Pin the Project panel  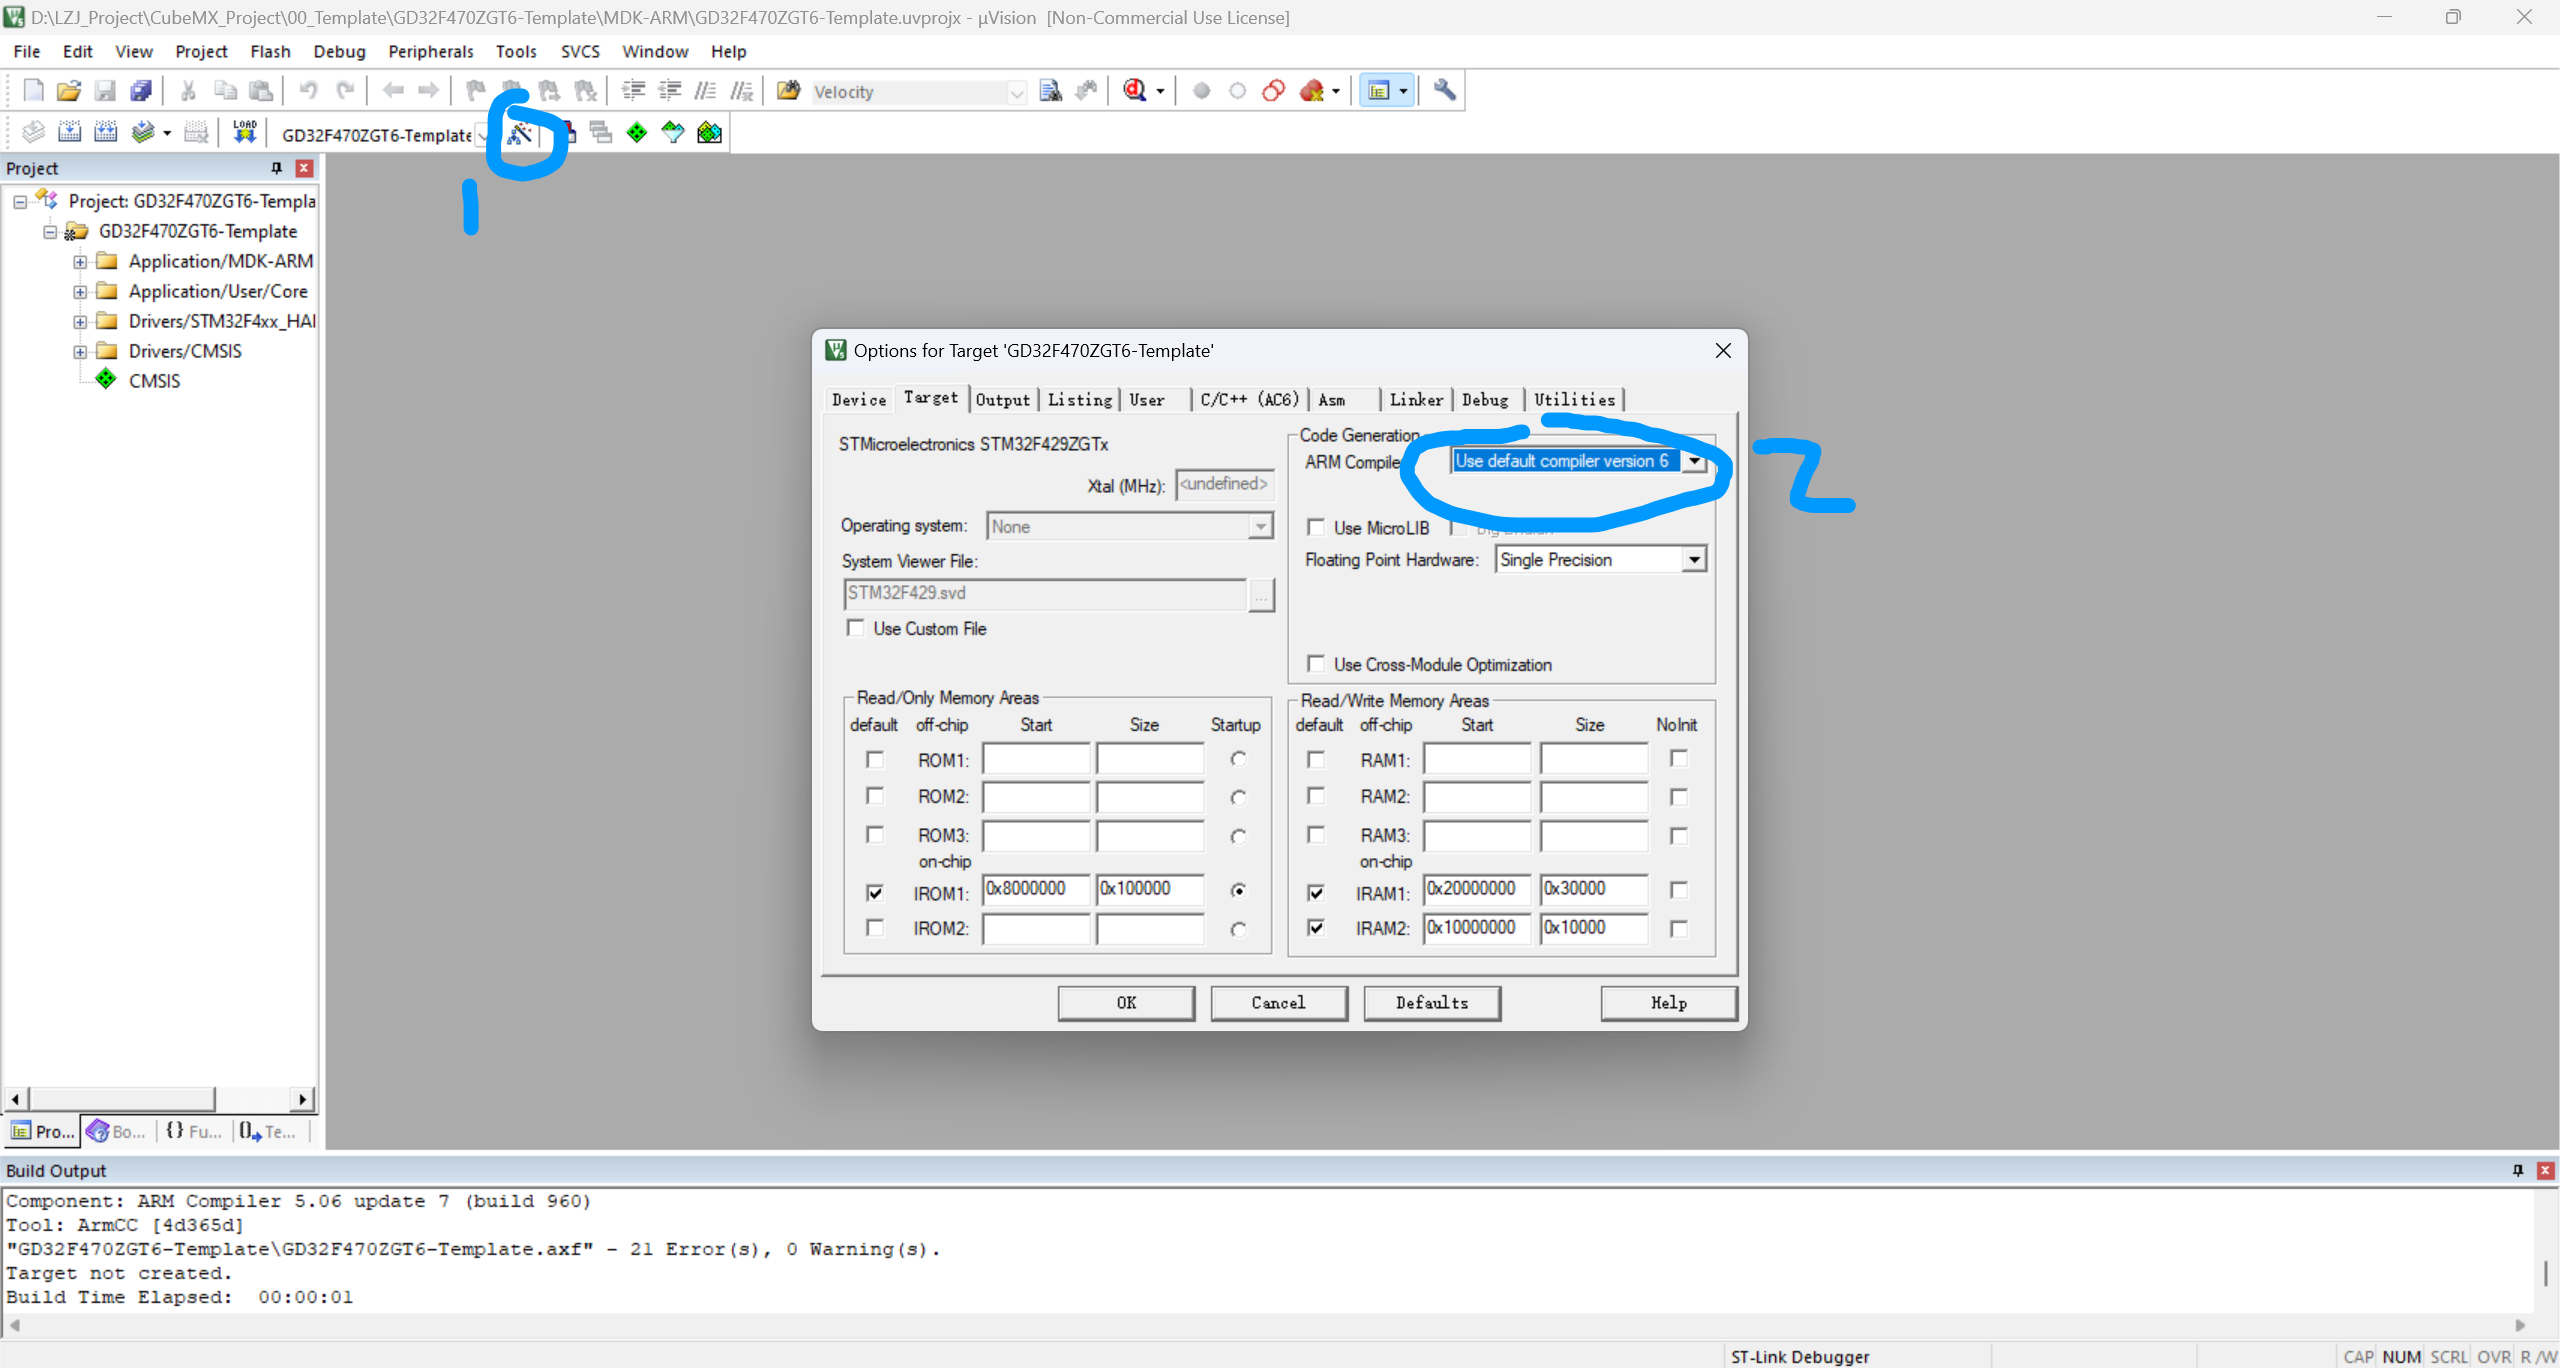tap(277, 168)
